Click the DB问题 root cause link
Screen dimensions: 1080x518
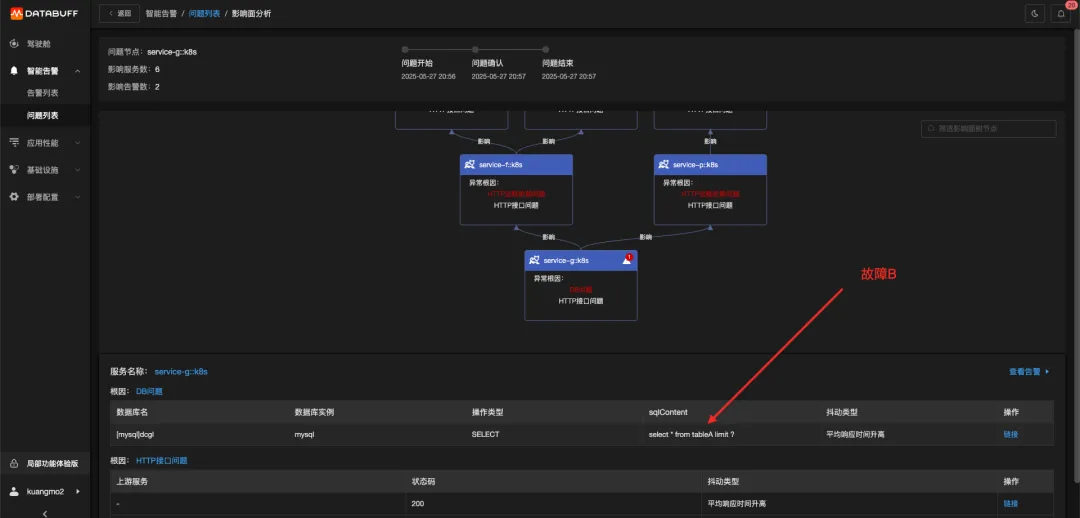[149, 391]
